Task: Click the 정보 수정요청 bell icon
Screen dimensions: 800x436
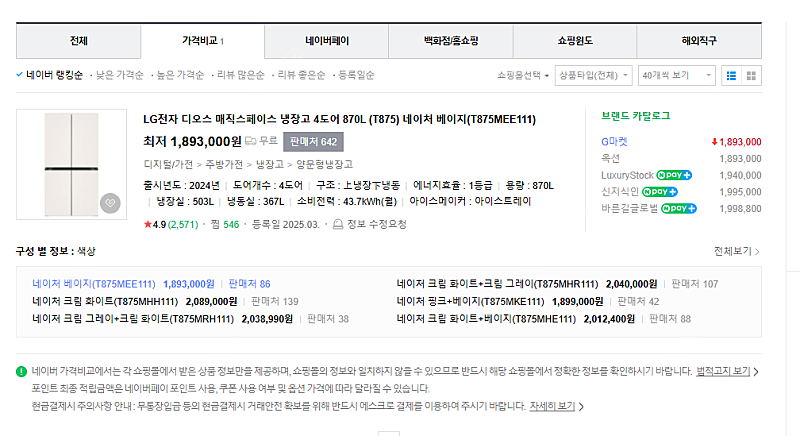Action: pos(338,224)
